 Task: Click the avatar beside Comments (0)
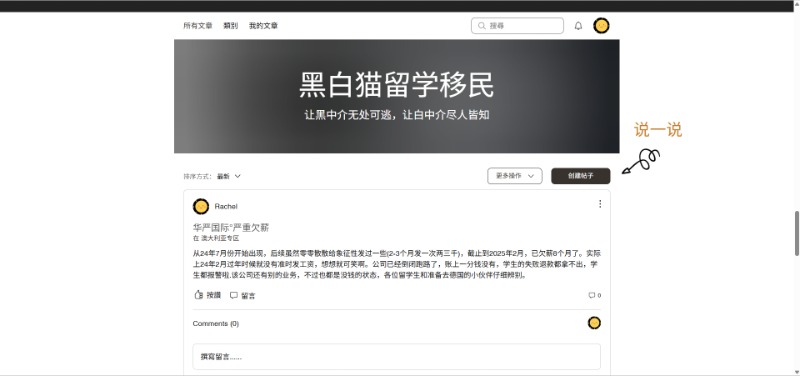[x=594, y=323]
